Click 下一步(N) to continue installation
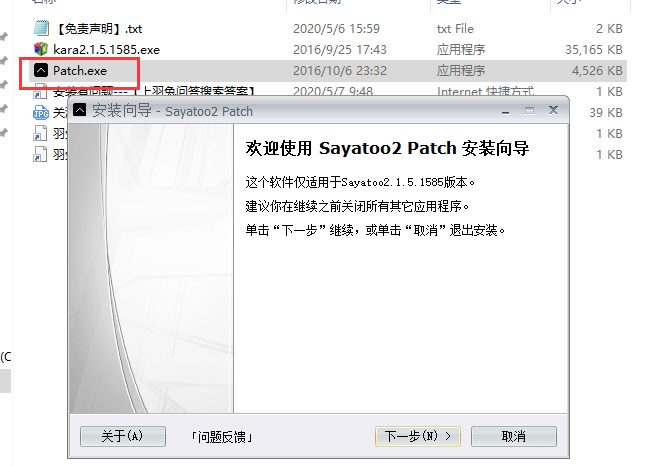This screenshot has height=466, width=646. [x=418, y=436]
